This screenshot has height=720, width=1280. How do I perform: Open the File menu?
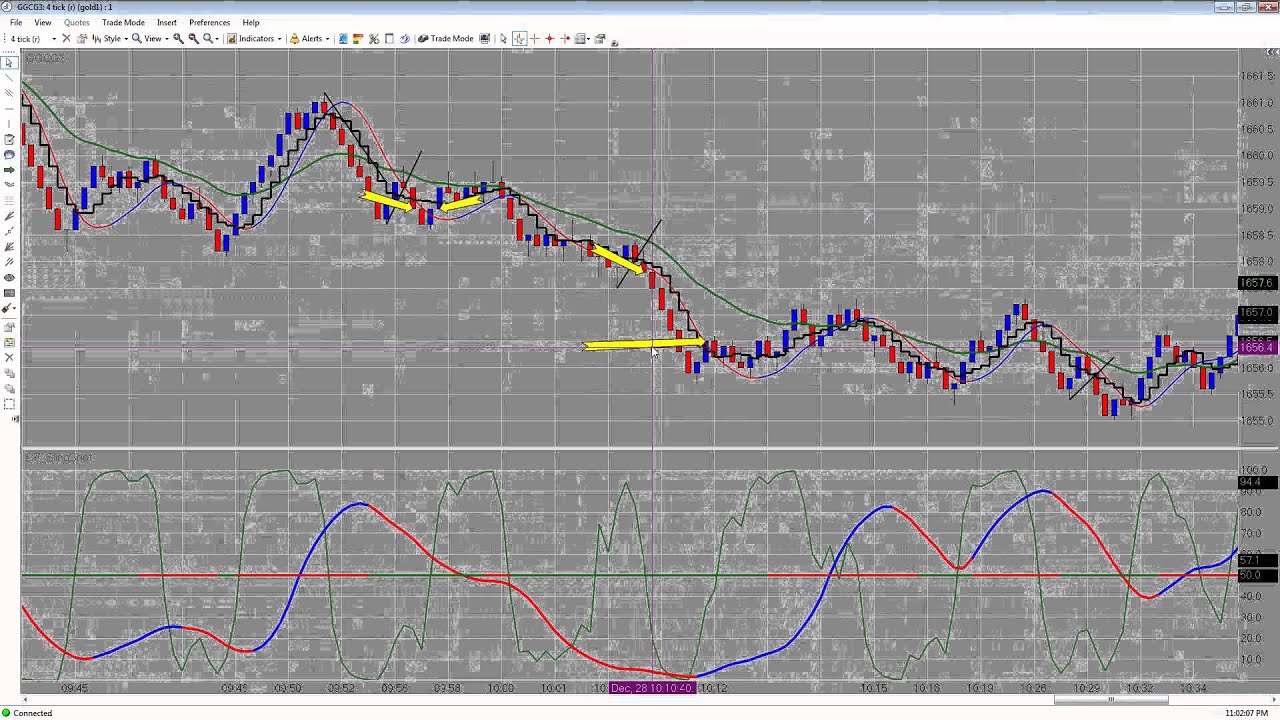coord(16,22)
